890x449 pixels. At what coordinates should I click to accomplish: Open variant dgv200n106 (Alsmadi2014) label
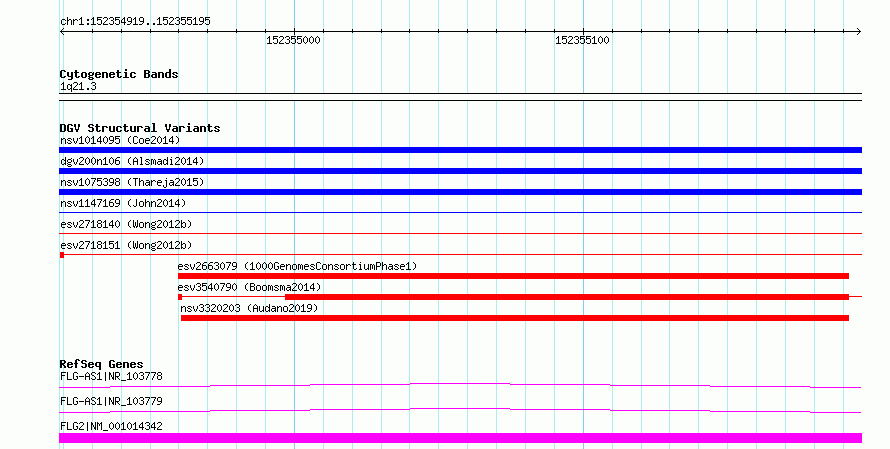tap(132, 161)
